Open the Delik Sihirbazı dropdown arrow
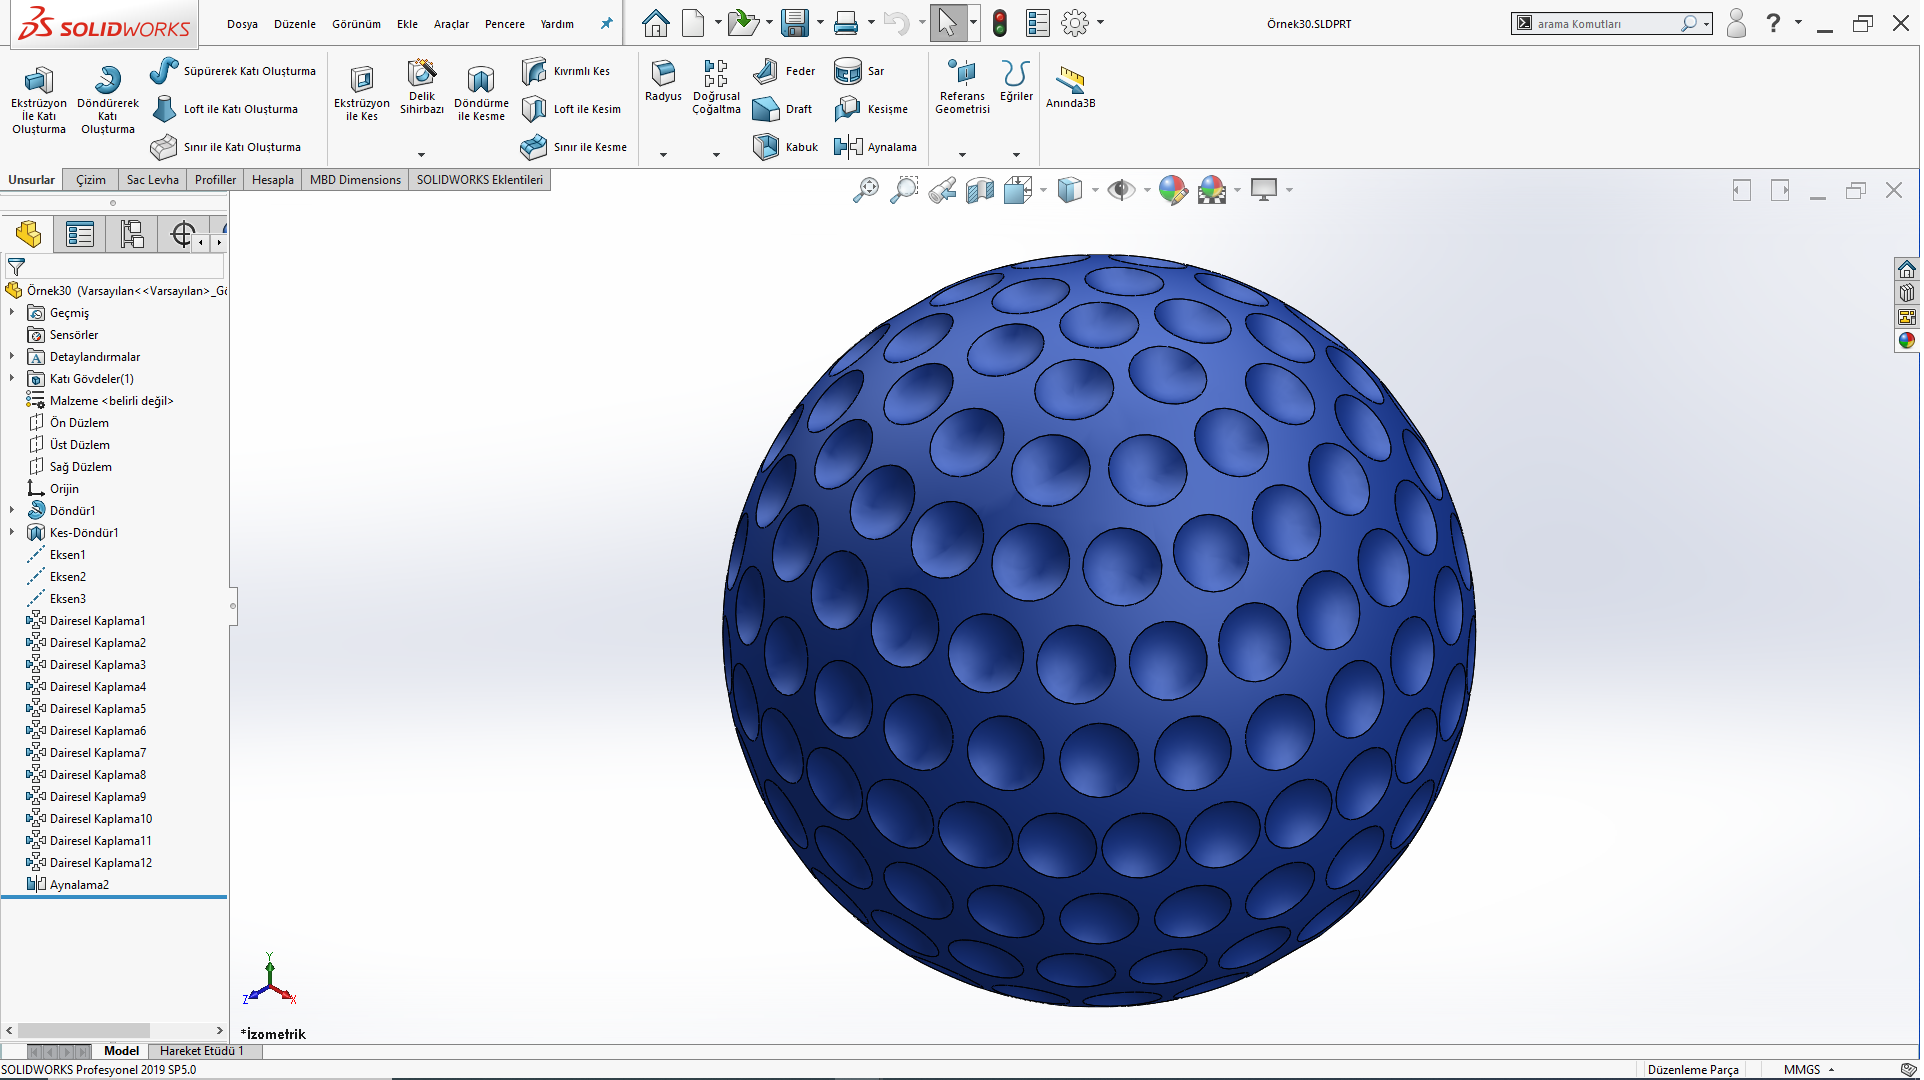 421,155
